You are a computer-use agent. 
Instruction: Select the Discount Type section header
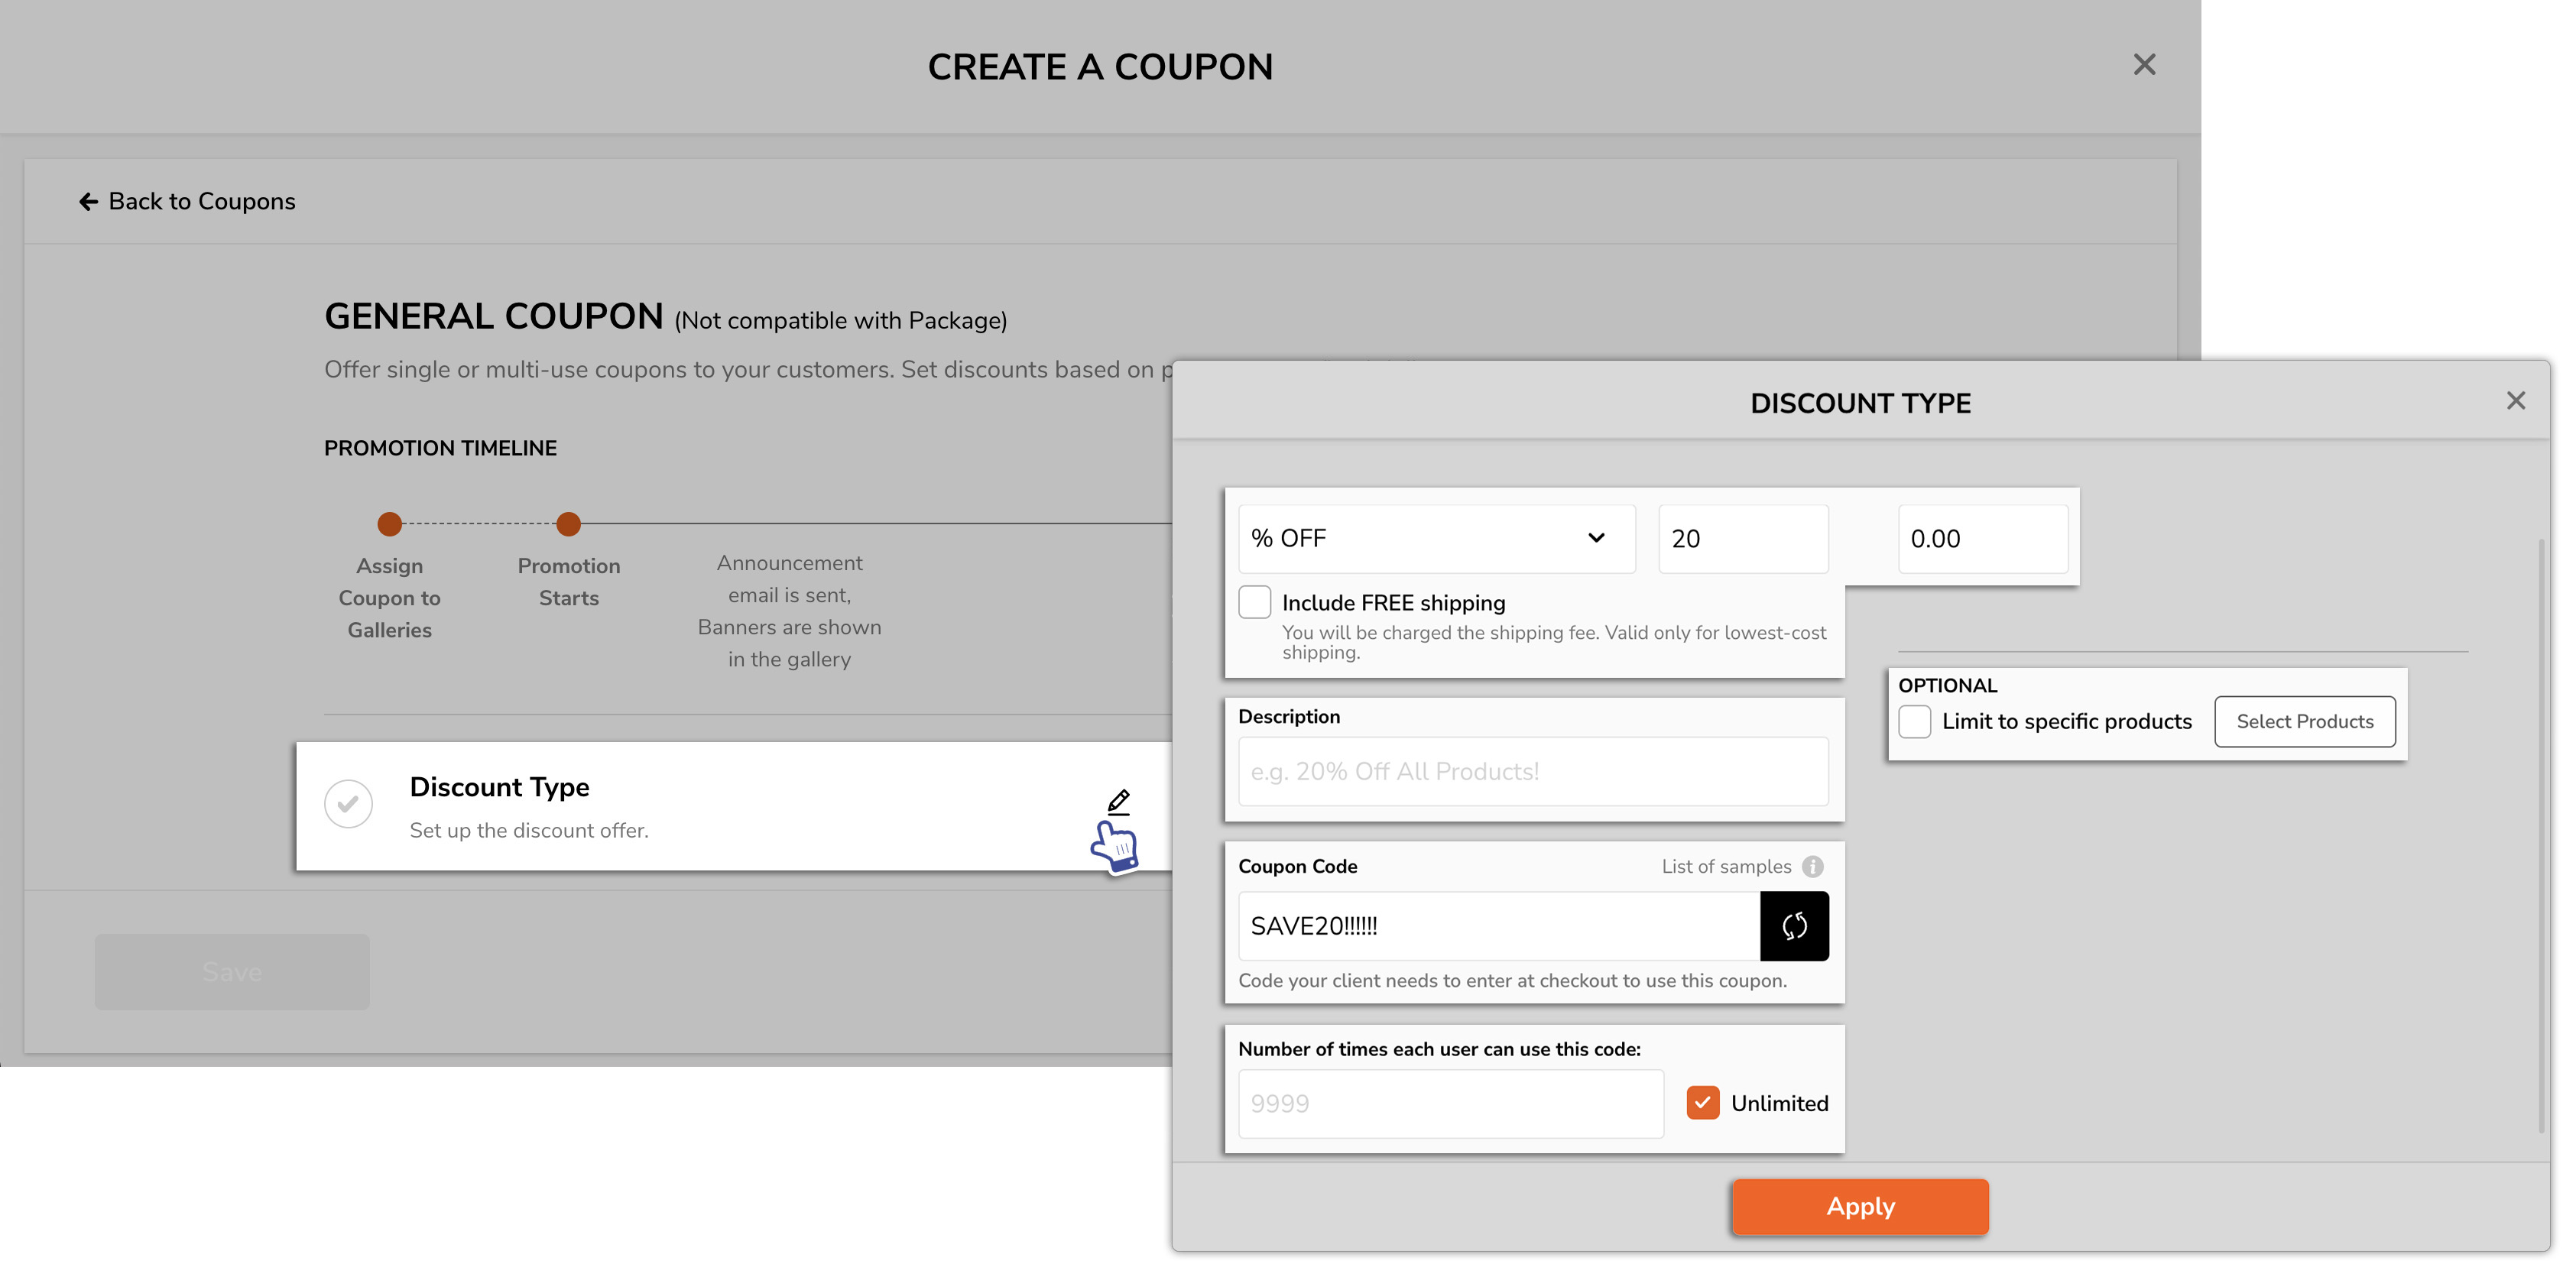click(499, 787)
